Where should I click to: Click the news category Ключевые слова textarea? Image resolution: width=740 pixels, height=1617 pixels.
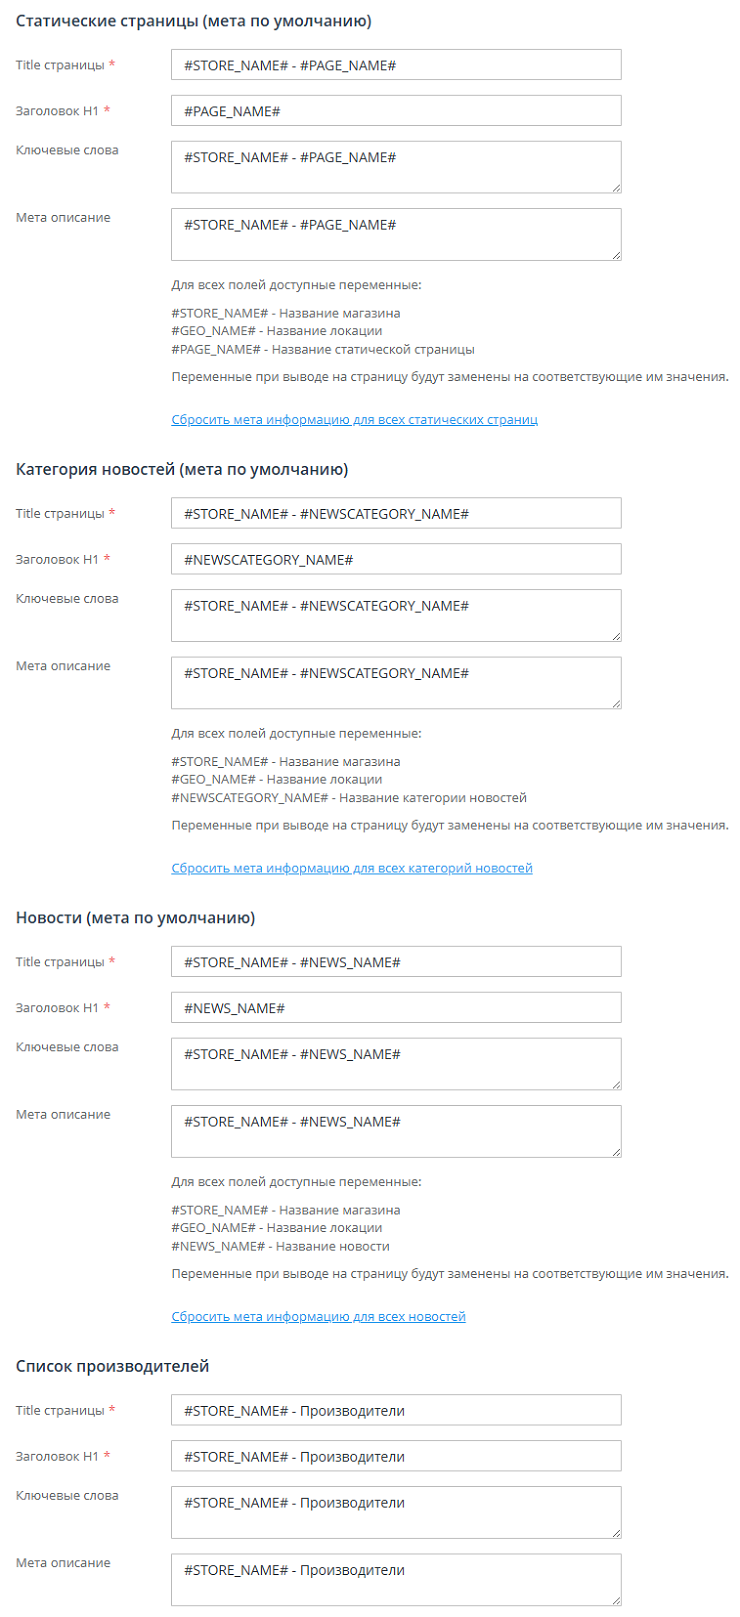[396, 616]
